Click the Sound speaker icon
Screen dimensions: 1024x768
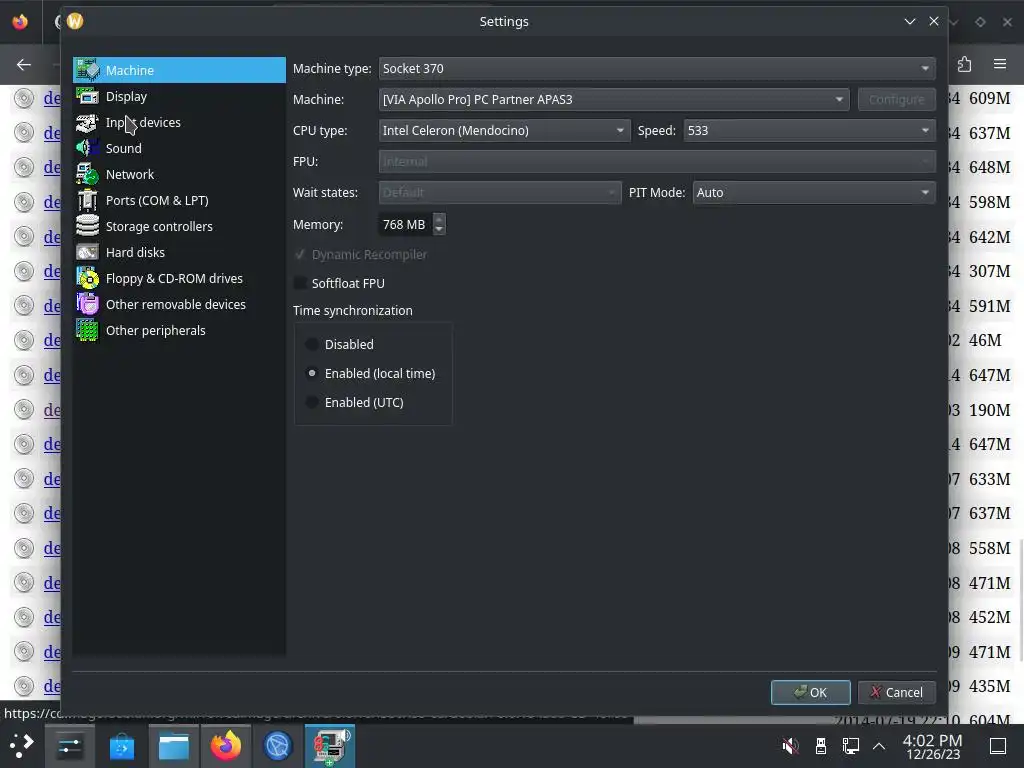click(88, 148)
